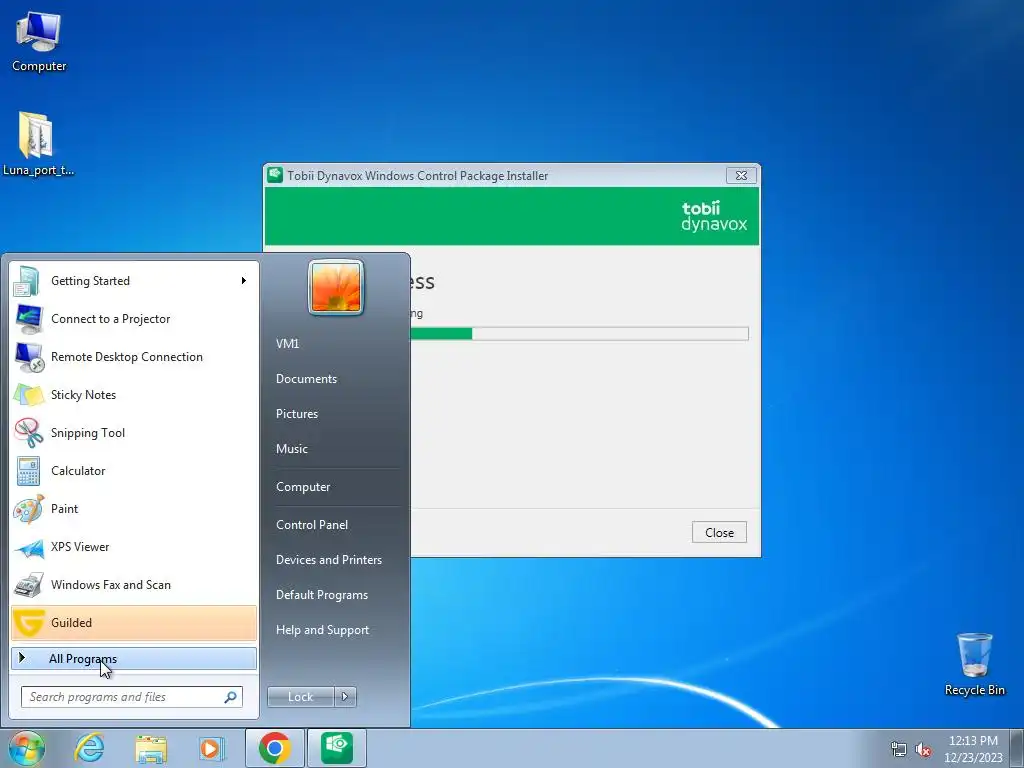Launch the Guilded app icon
1024x768 pixels.
(28, 622)
